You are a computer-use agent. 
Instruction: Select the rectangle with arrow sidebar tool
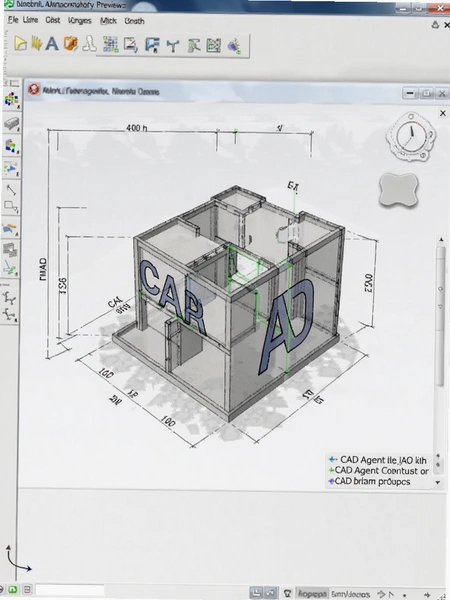coord(11,207)
